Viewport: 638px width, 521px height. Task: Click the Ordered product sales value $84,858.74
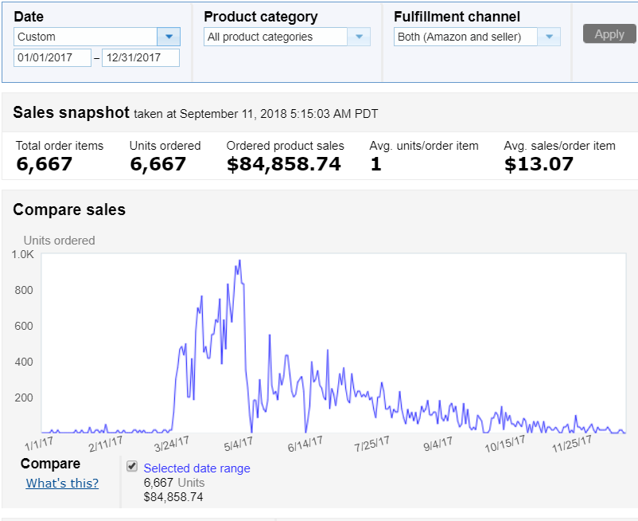[284, 164]
